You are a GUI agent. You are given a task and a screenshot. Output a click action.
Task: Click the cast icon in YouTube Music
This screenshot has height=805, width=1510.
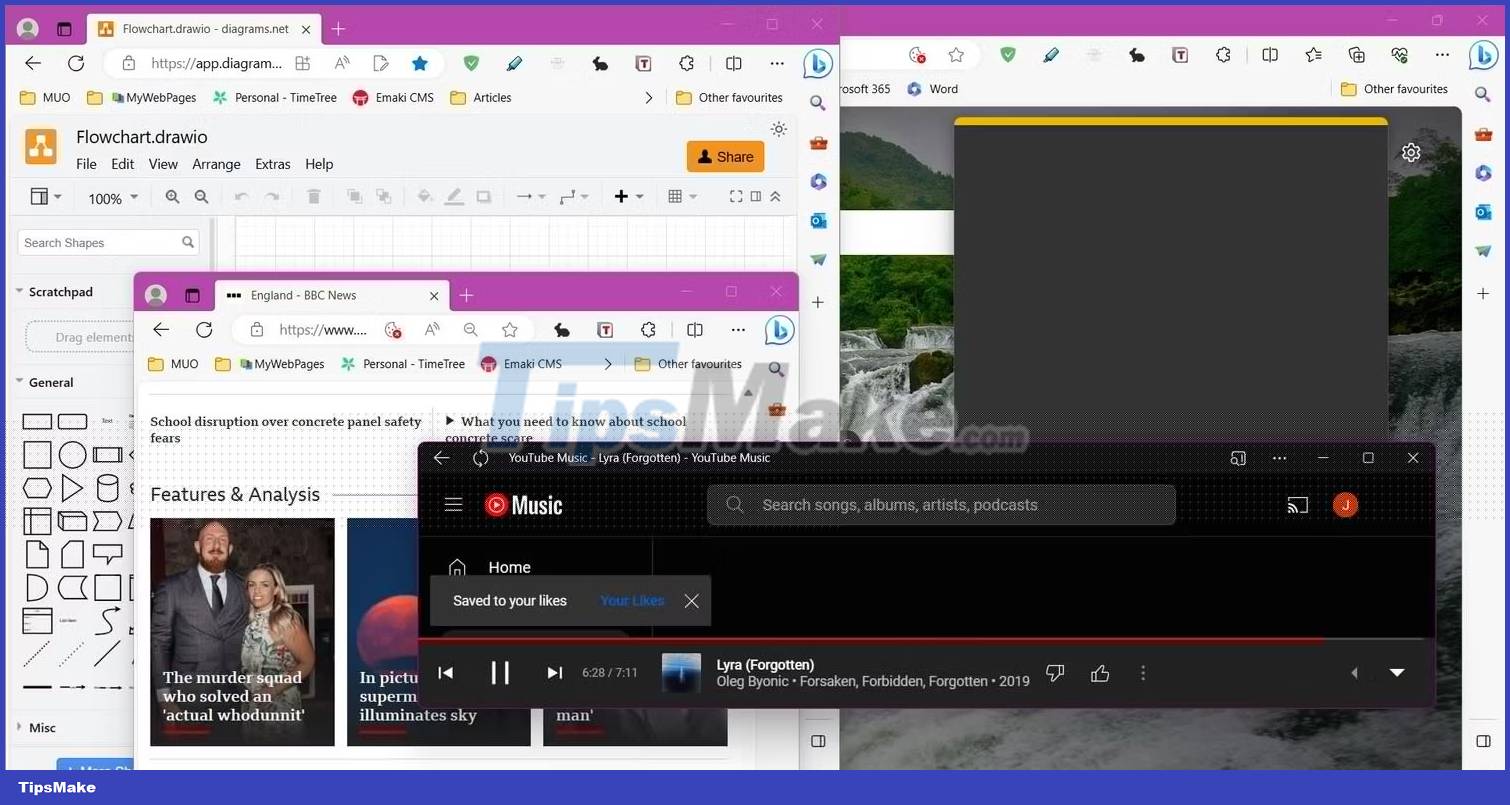[x=1297, y=505]
